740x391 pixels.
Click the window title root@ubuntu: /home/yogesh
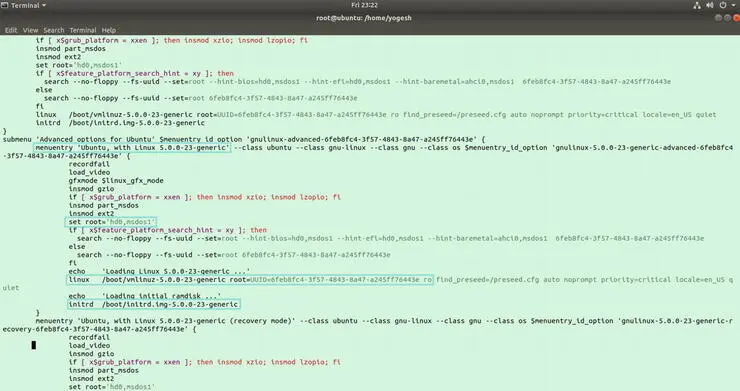[364, 18]
